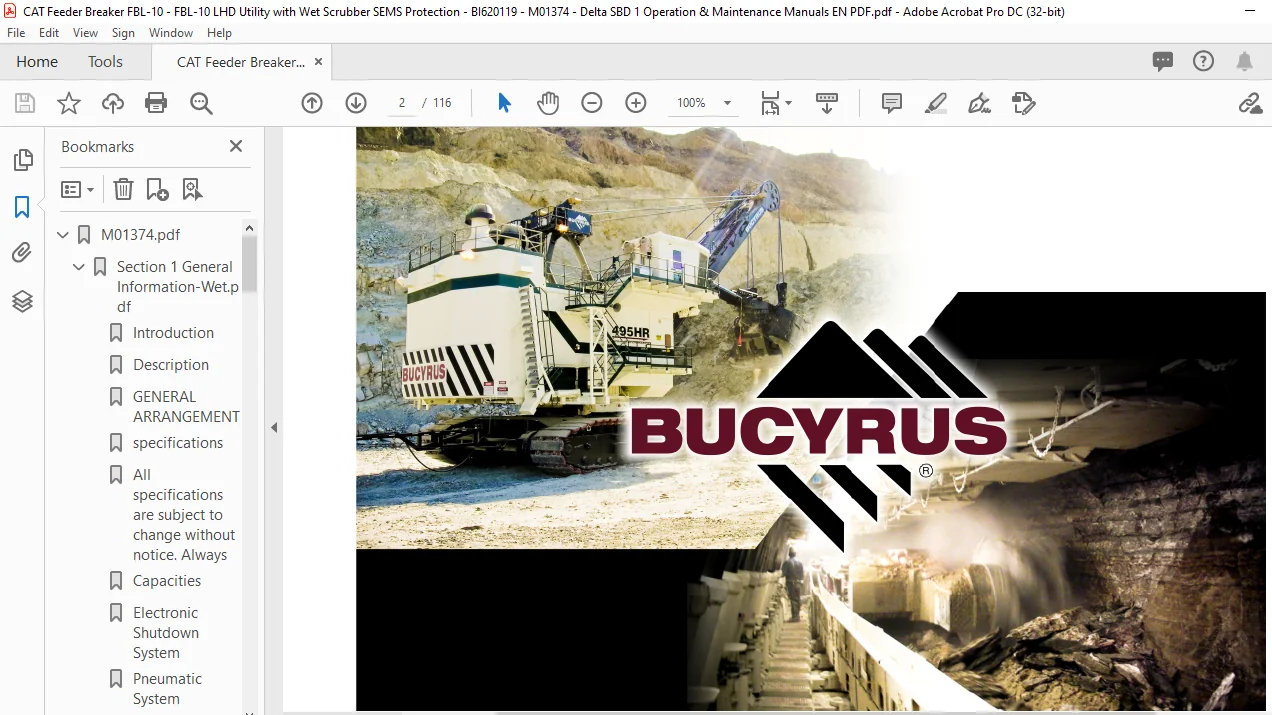Click the page number input field
1272x715 pixels.
tap(401, 103)
